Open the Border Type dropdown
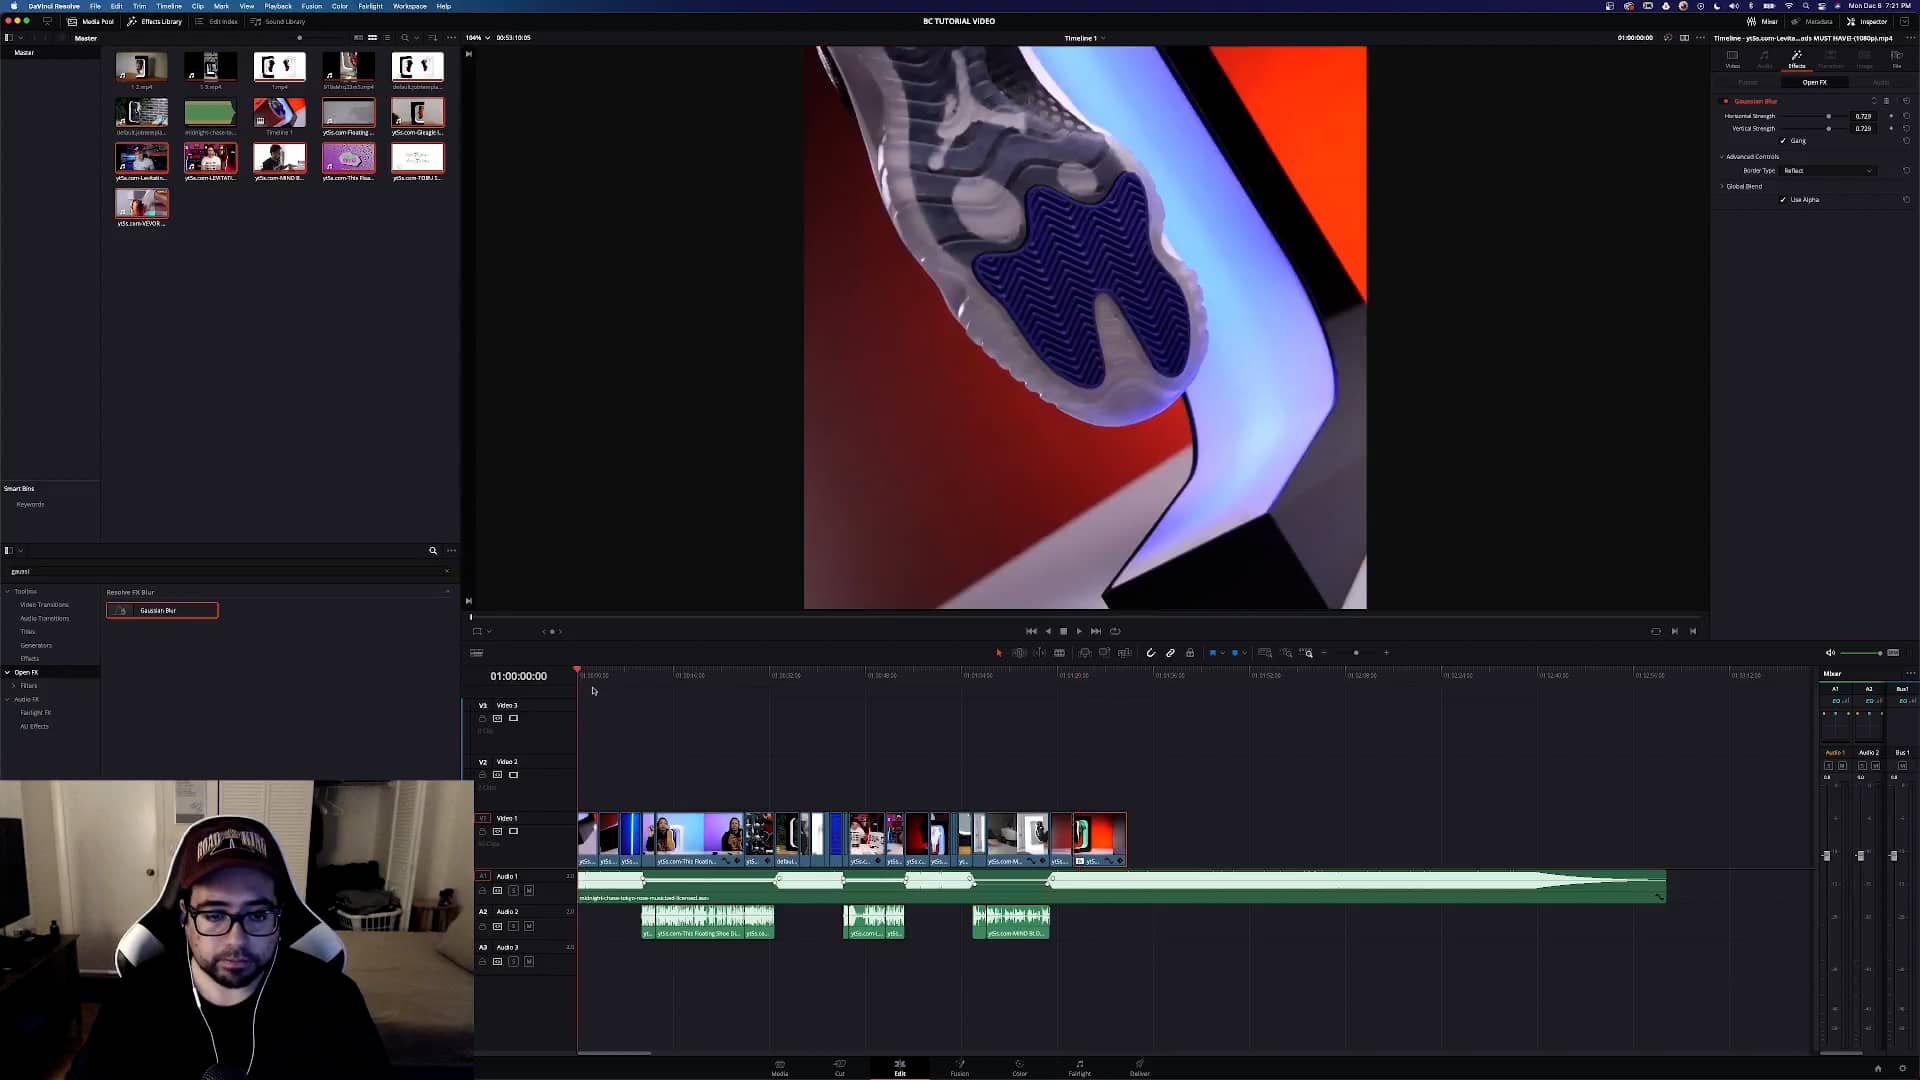This screenshot has width=1920, height=1080. coord(1828,170)
